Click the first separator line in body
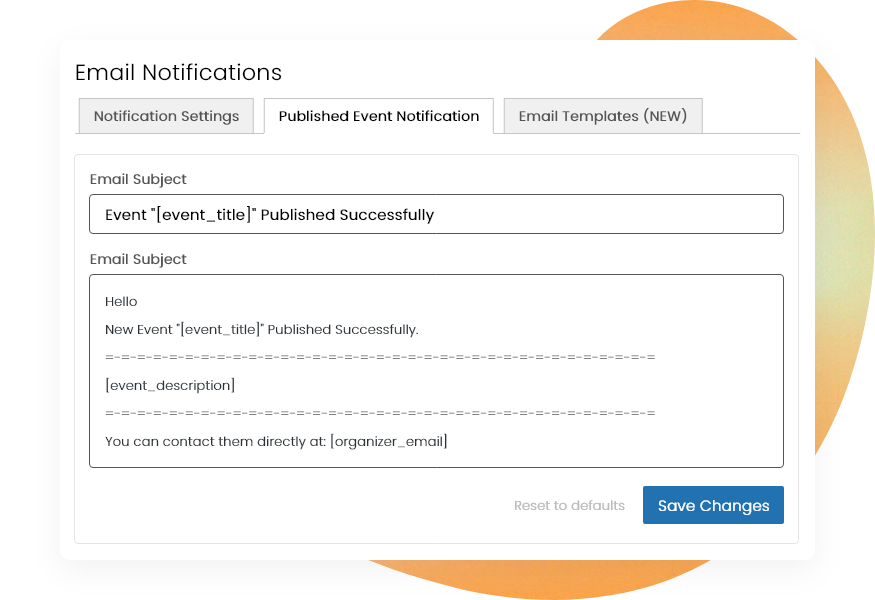The image size is (875, 600). coord(380,357)
